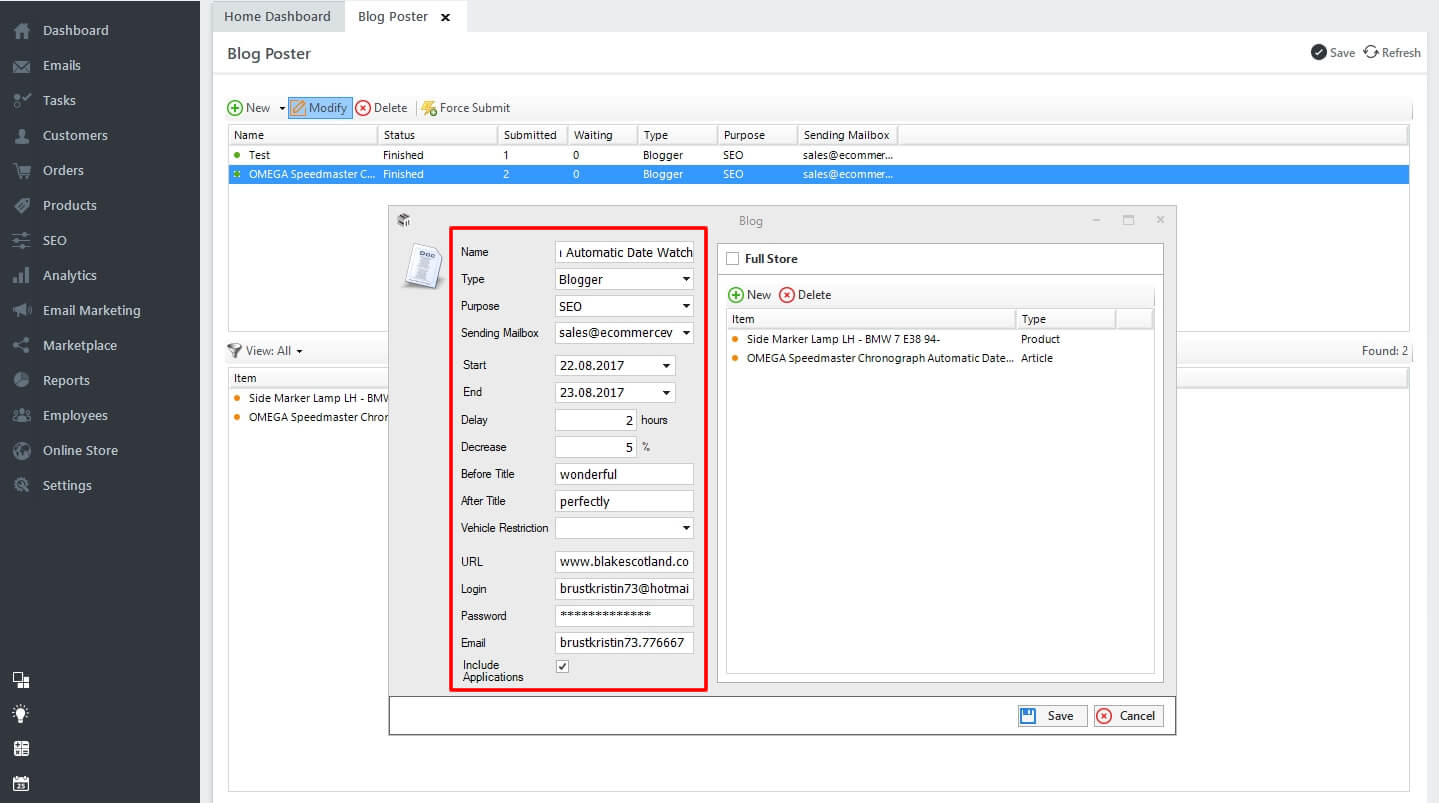The width and height of the screenshot is (1439, 803).
Task: Cancel the Blog dialog
Action: coord(1128,716)
